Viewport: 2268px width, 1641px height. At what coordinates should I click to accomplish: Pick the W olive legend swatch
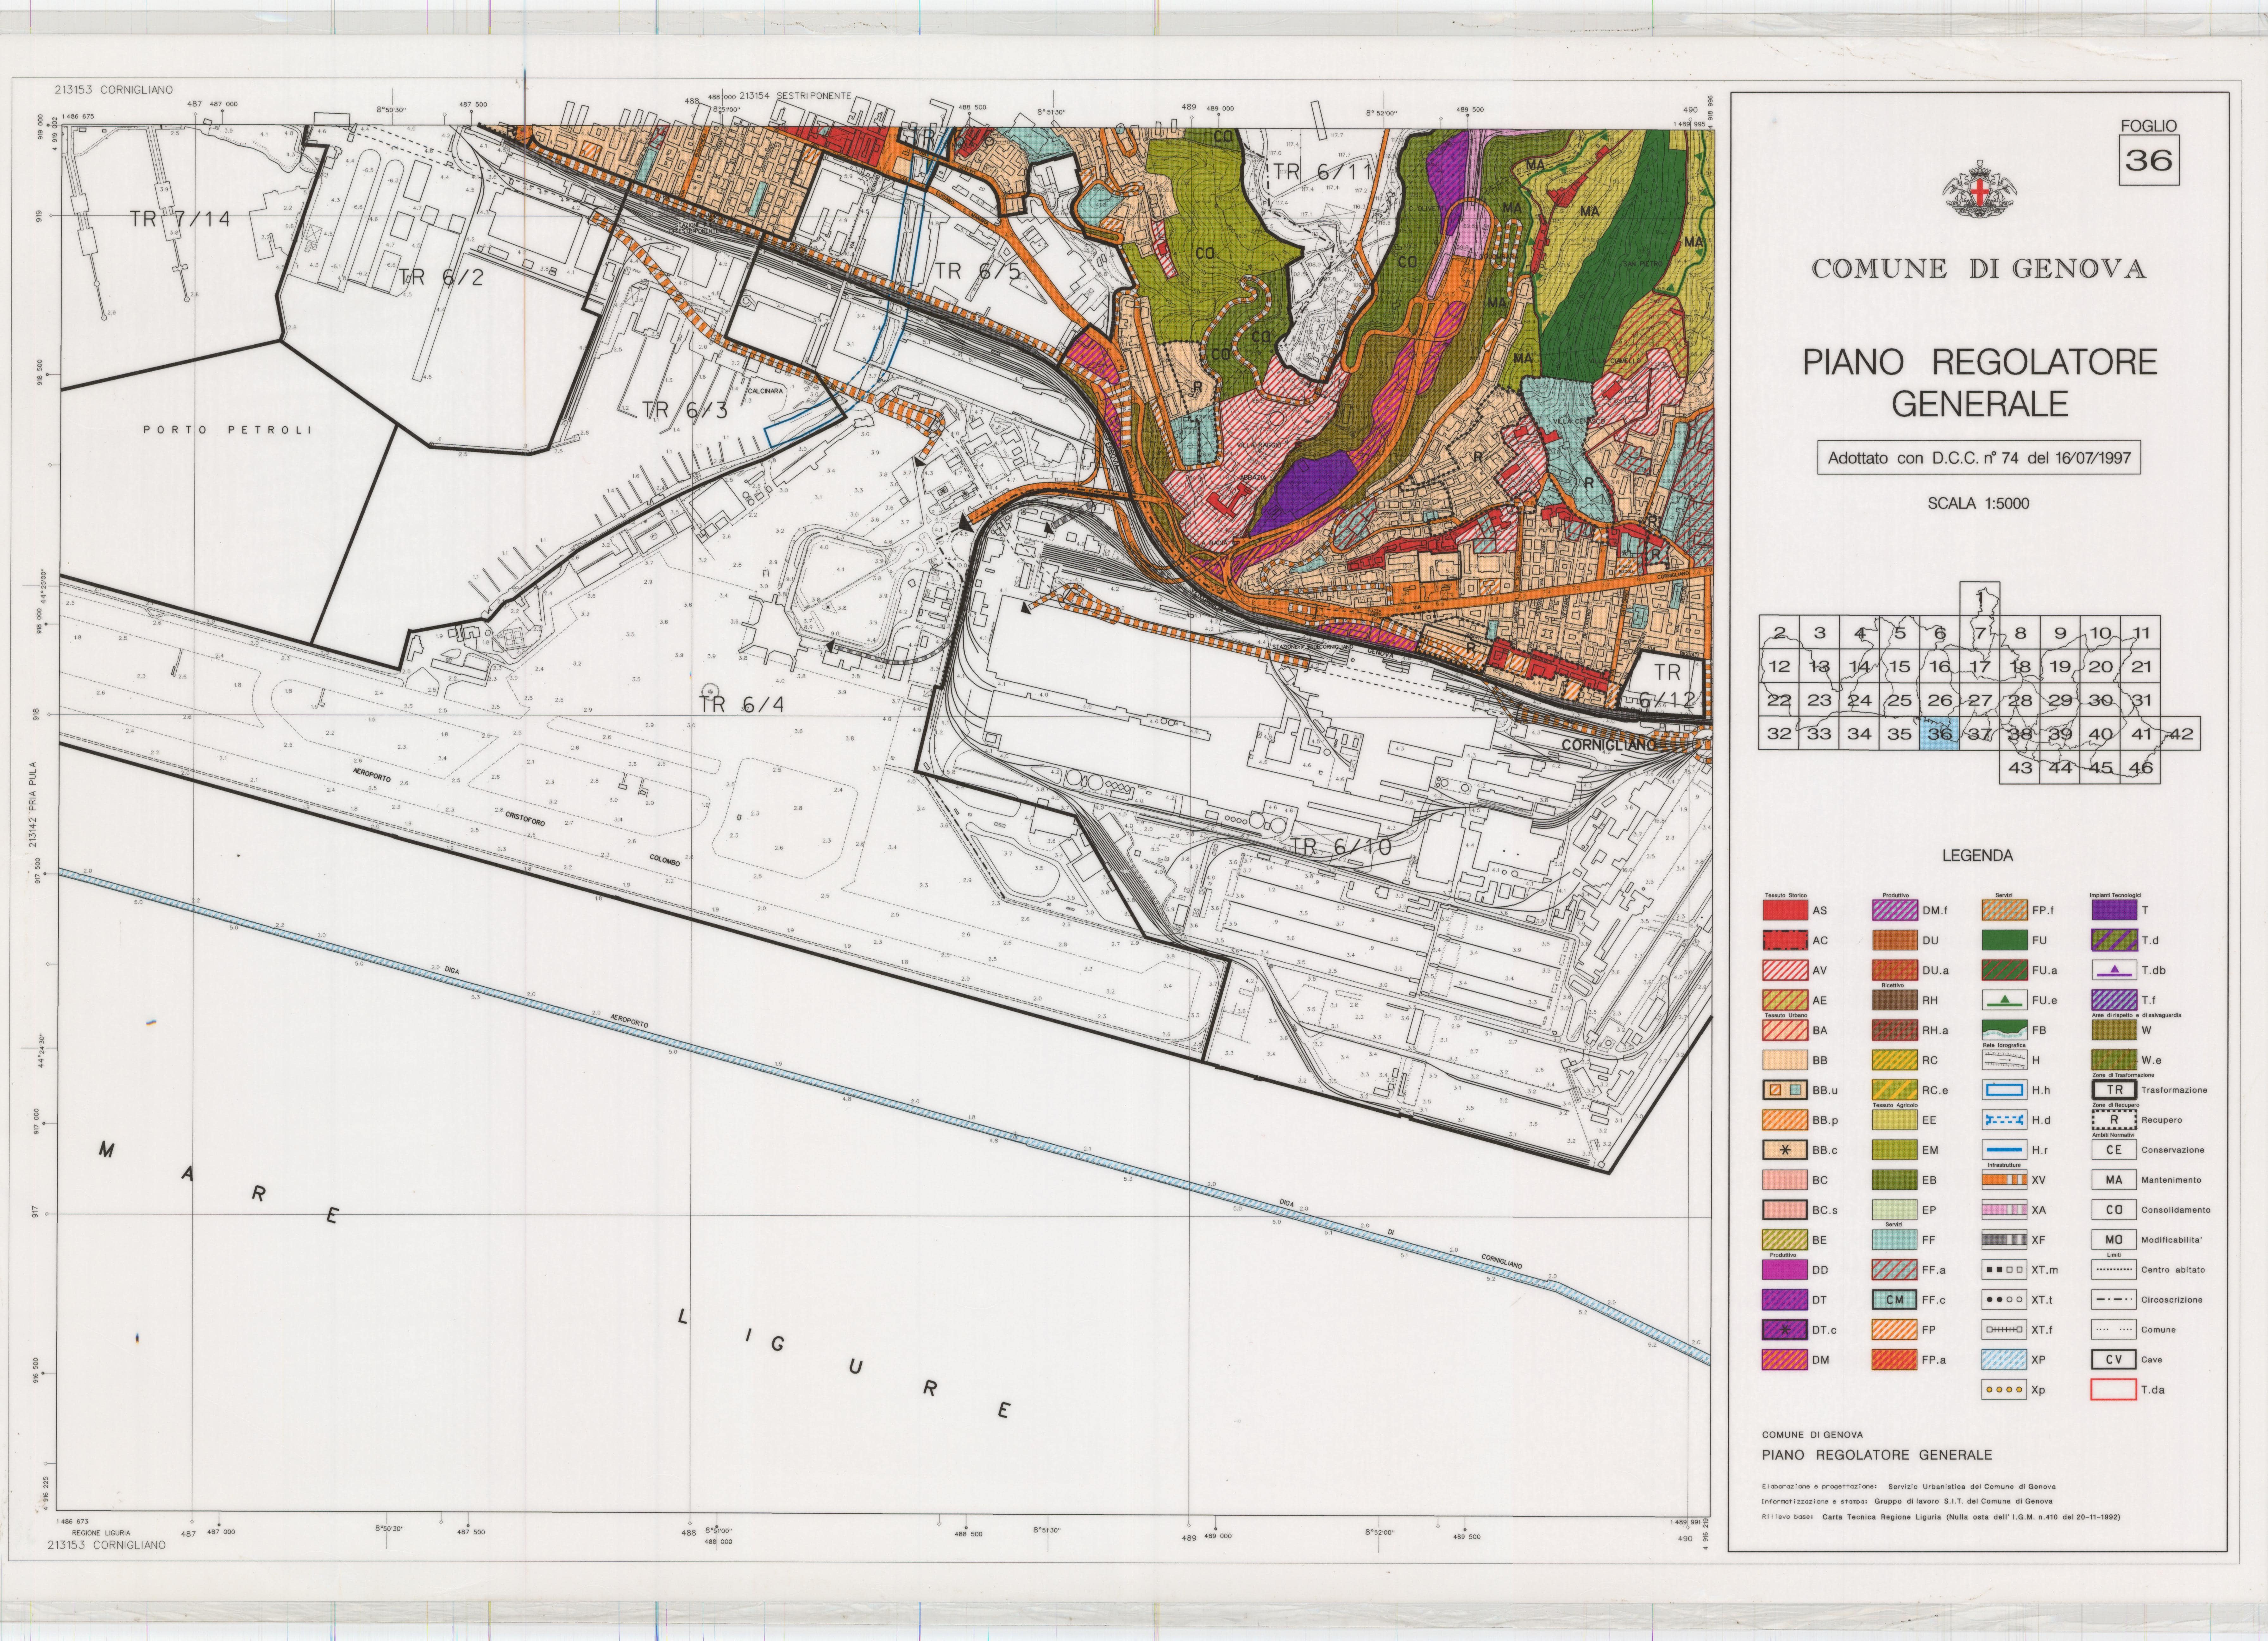click(x=2114, y=1030)
